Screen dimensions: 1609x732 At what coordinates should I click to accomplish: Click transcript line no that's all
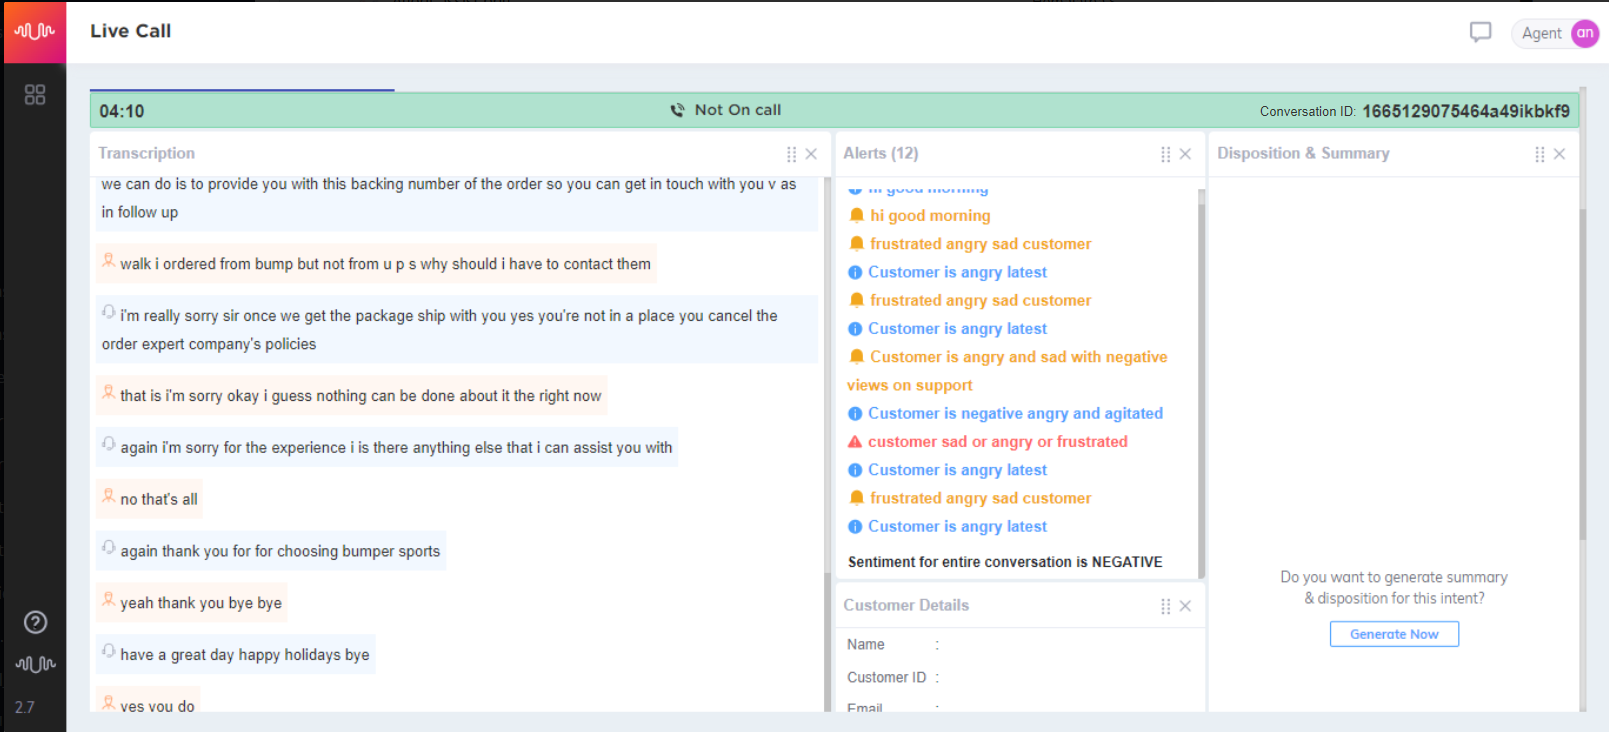(x=159, y=499)
